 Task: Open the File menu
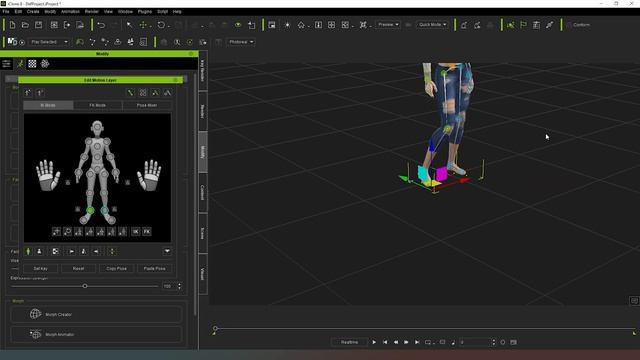pos(6,11)
